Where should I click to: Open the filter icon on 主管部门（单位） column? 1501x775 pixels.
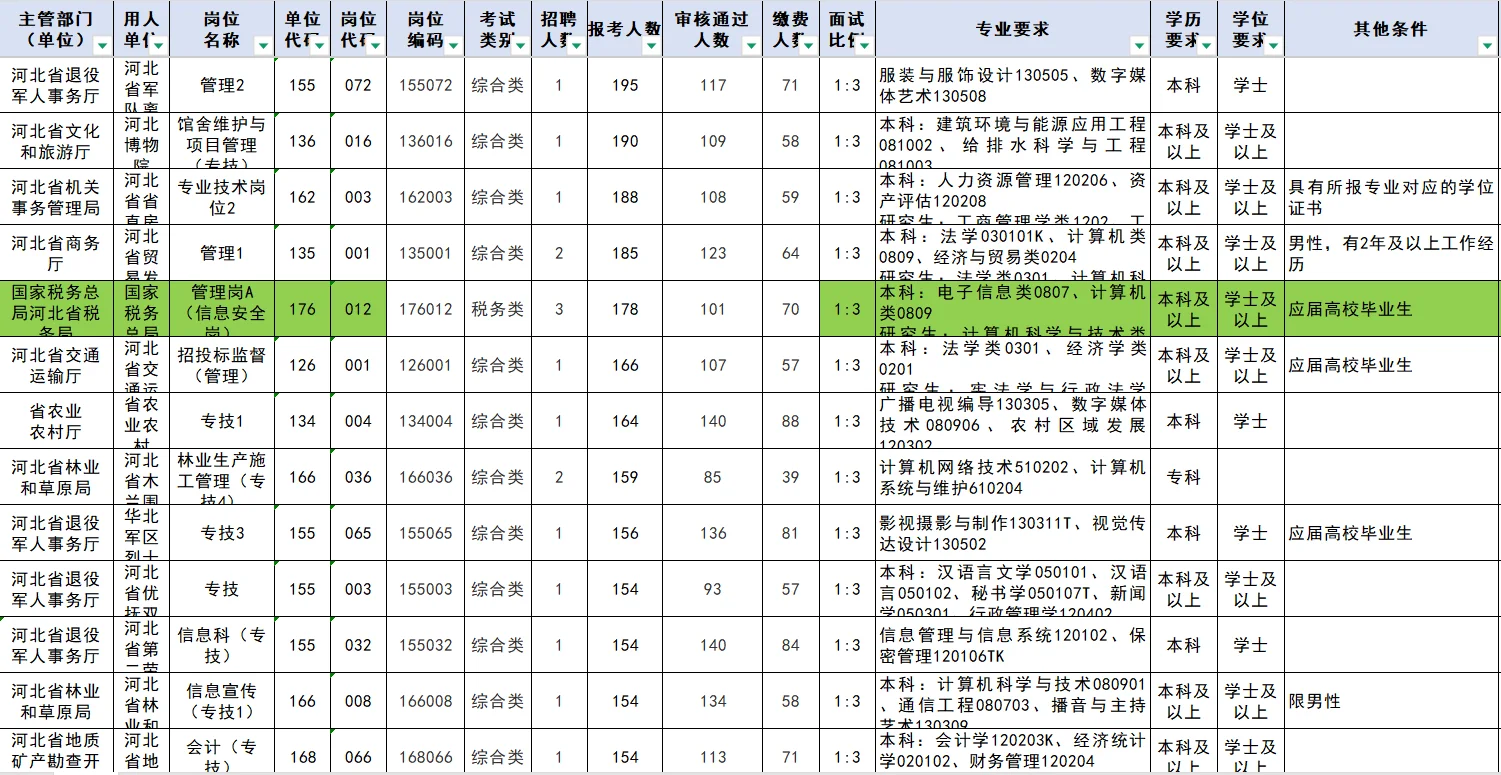(x=102, y=45)
